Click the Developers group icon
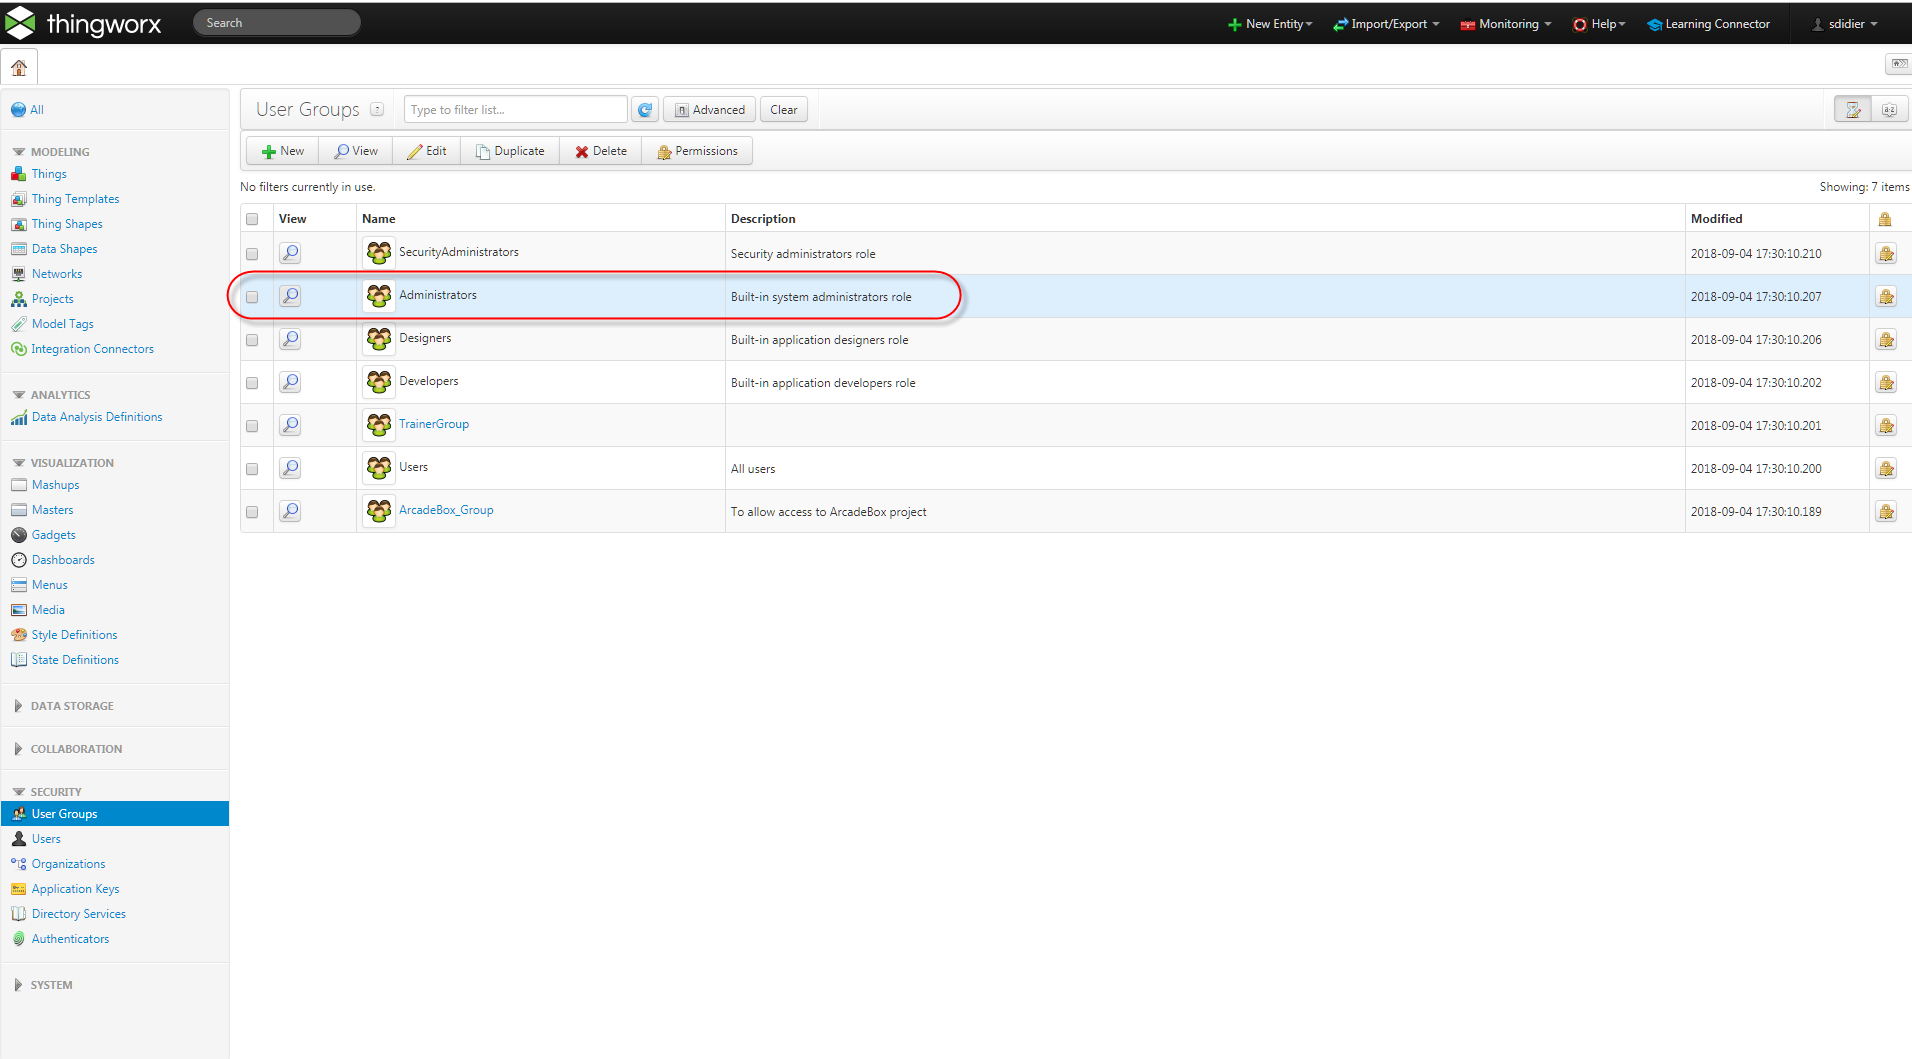The height and width of the screenshot is (1059, 1912). (x=379, y=382)
